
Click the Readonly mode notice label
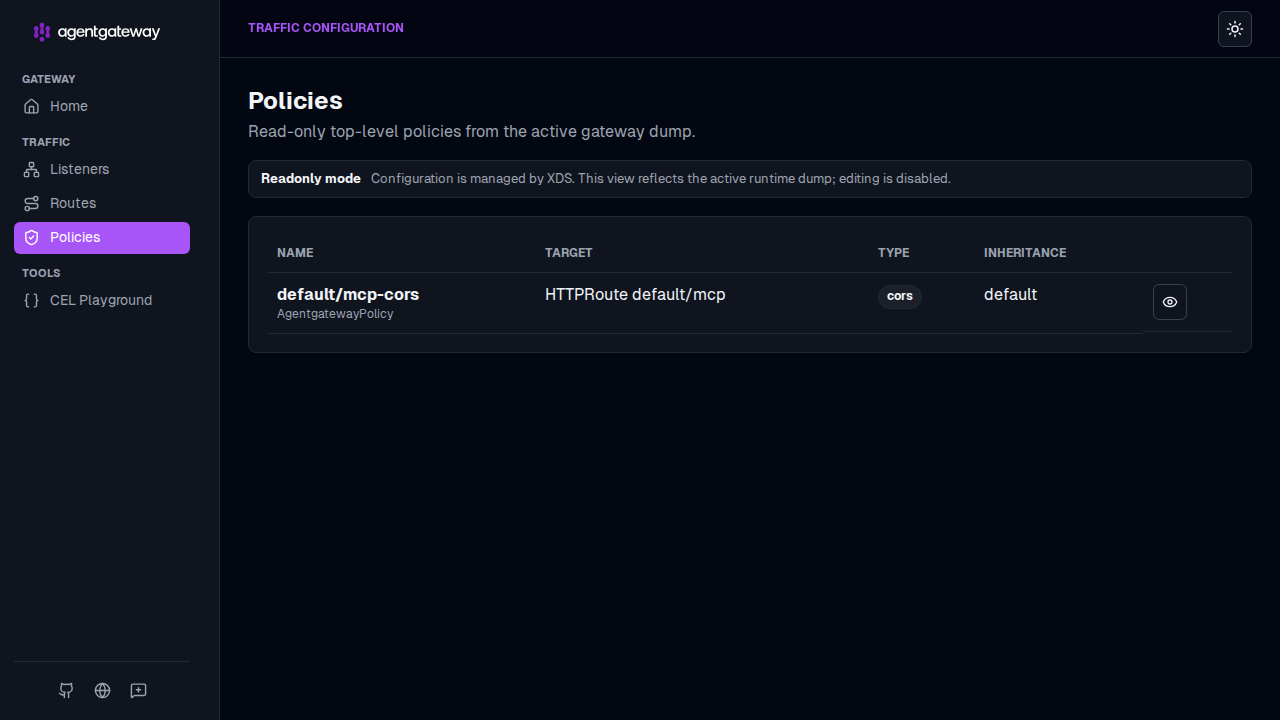(311, 179)
